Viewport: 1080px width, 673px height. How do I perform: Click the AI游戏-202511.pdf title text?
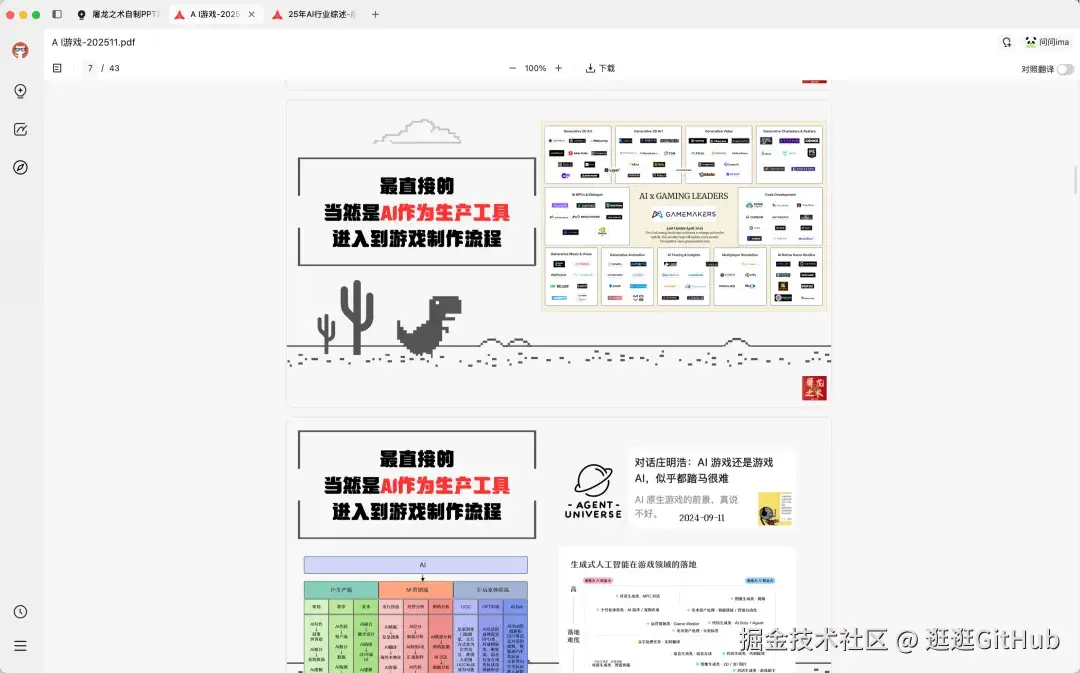pos(92,42)
